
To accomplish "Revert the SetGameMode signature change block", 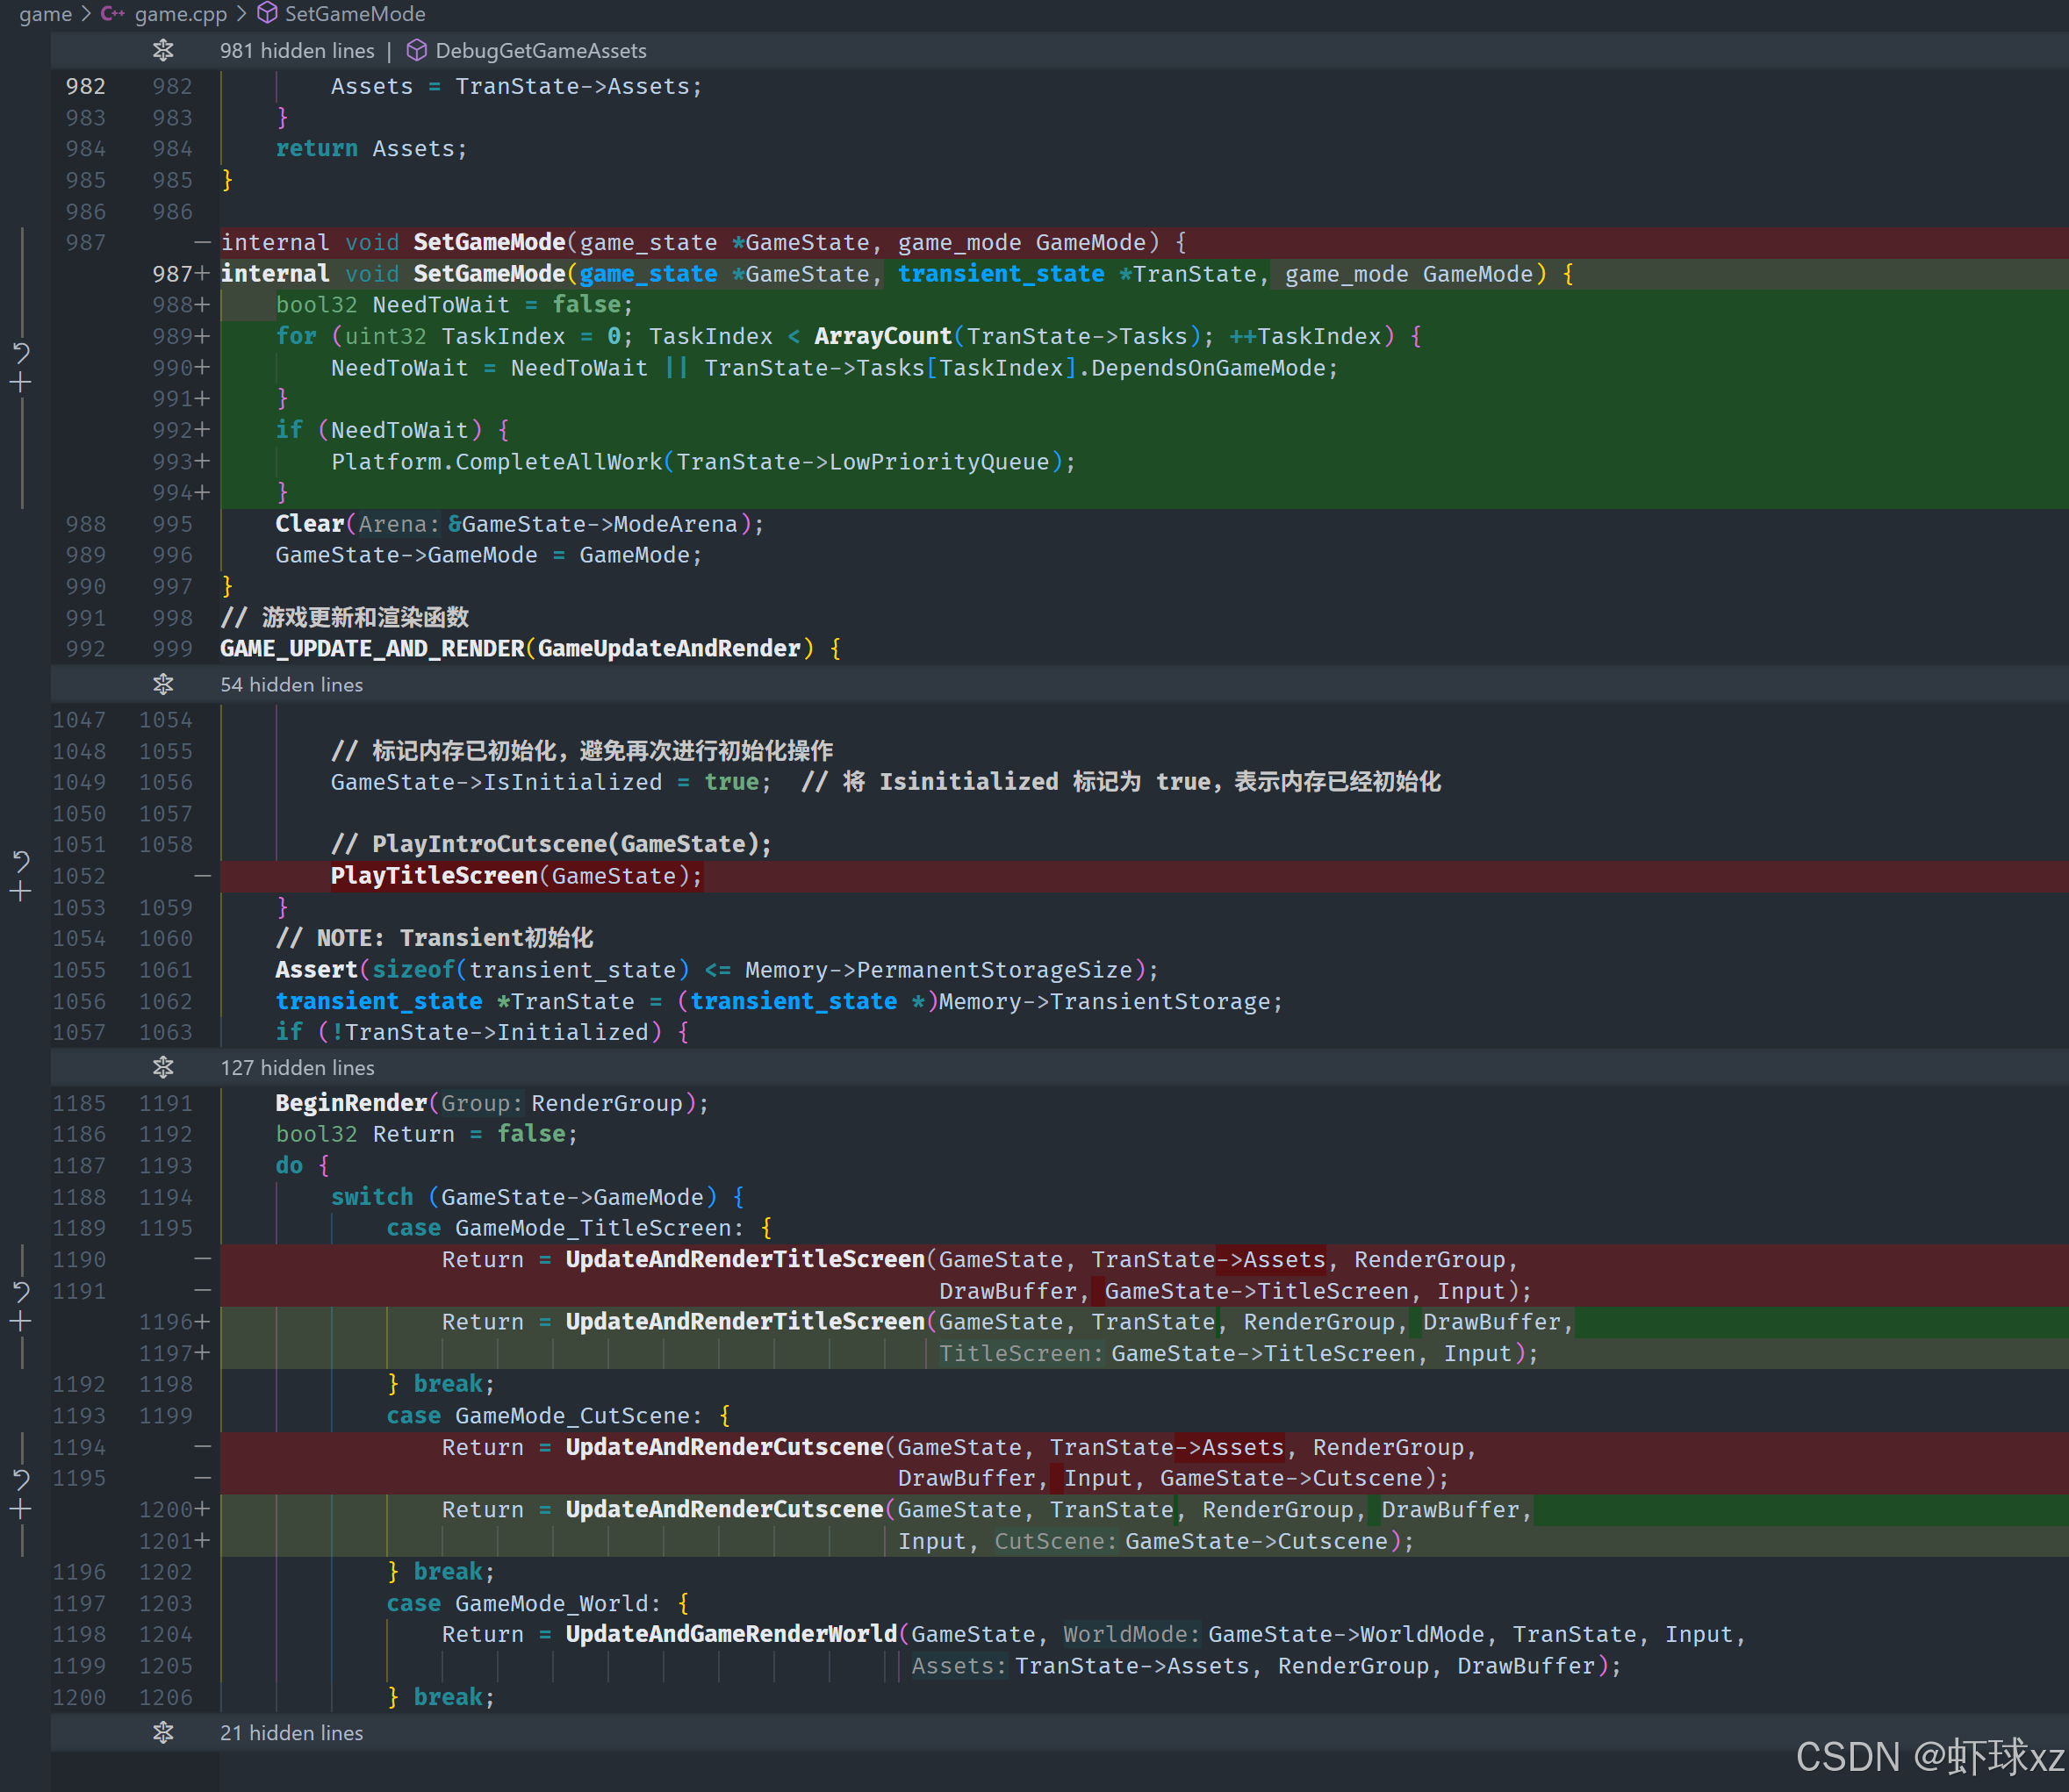I will pos(21,352).
